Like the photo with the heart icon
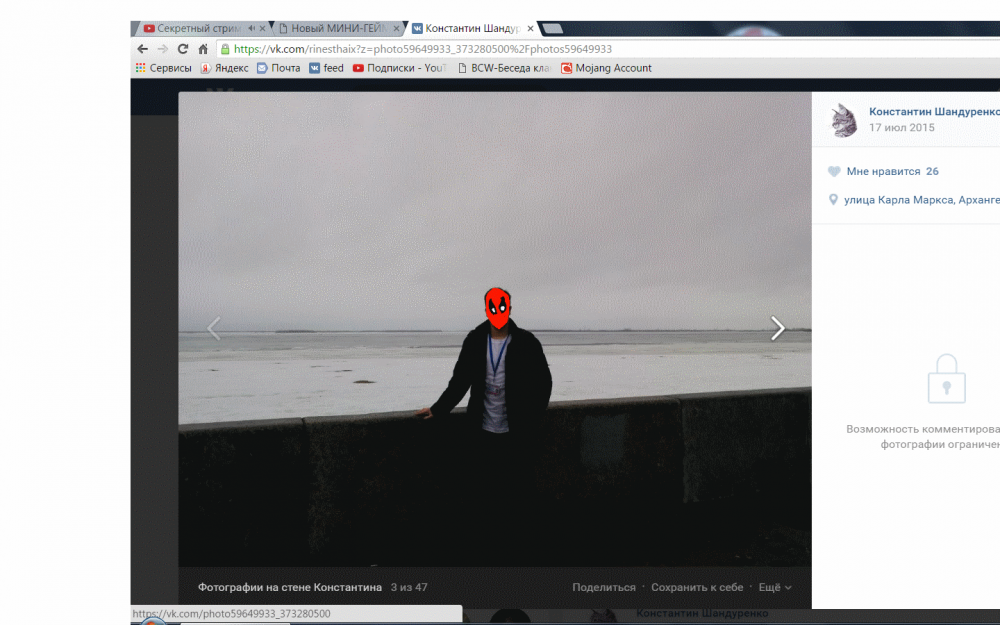 [x=834, y=172]
